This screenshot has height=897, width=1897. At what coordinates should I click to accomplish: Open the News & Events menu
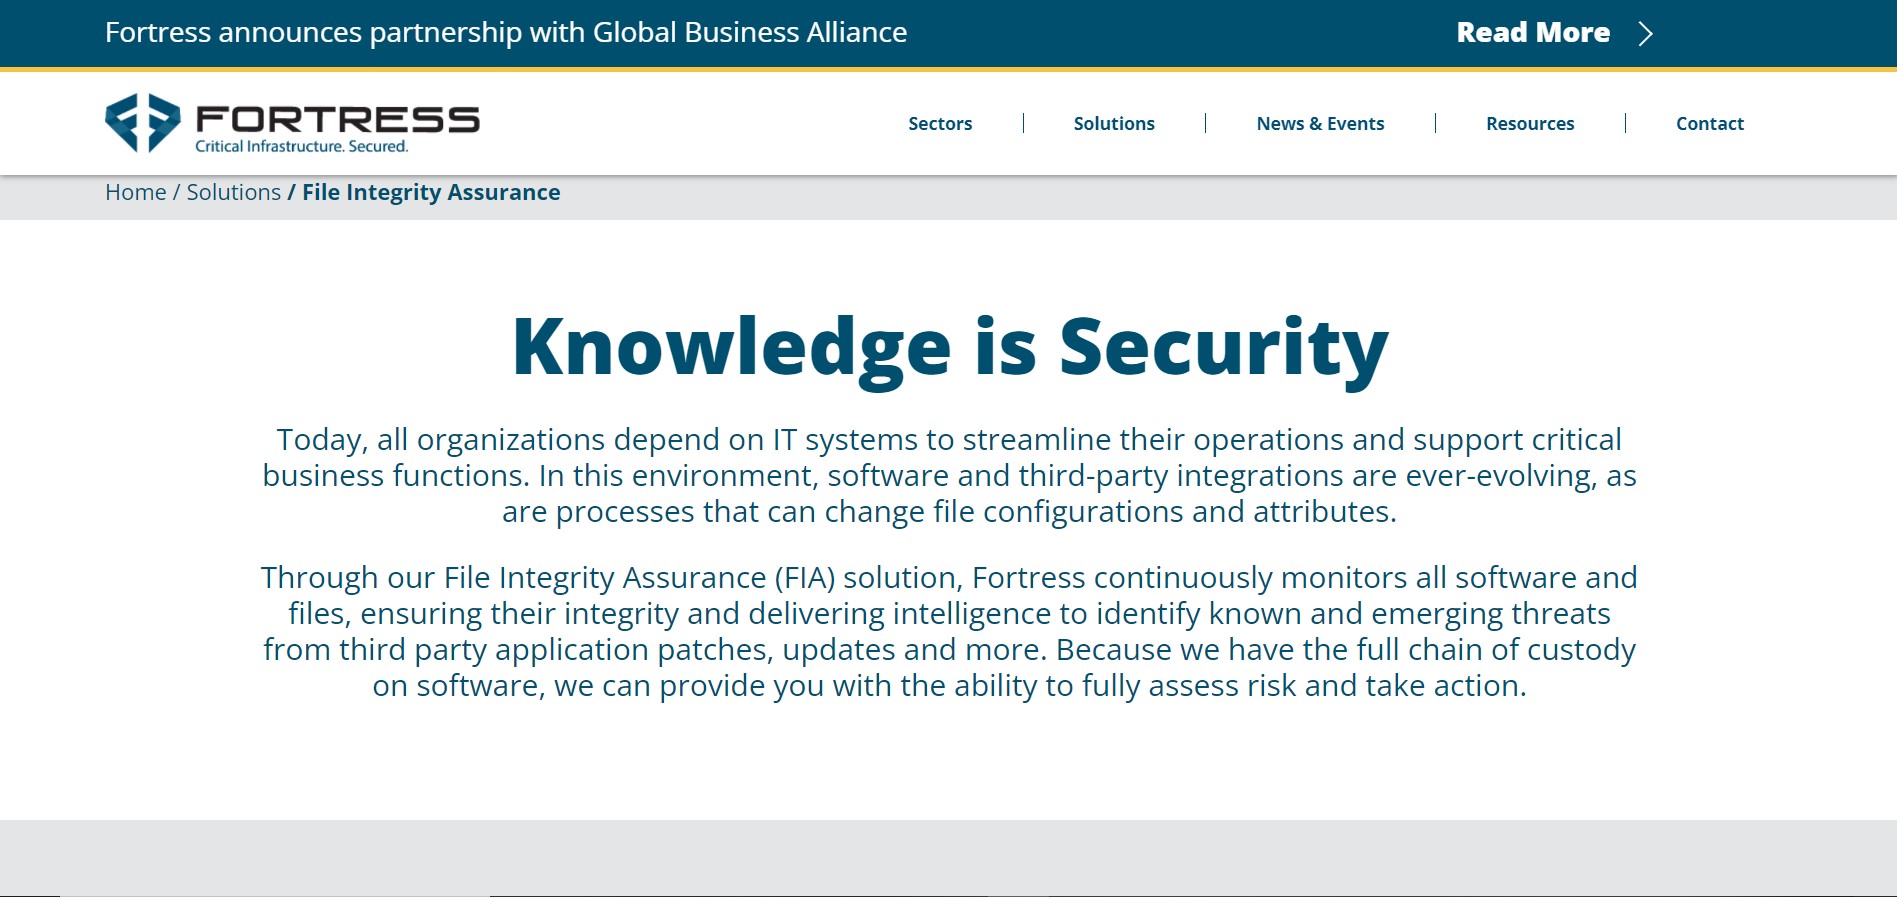[1320, 123]
